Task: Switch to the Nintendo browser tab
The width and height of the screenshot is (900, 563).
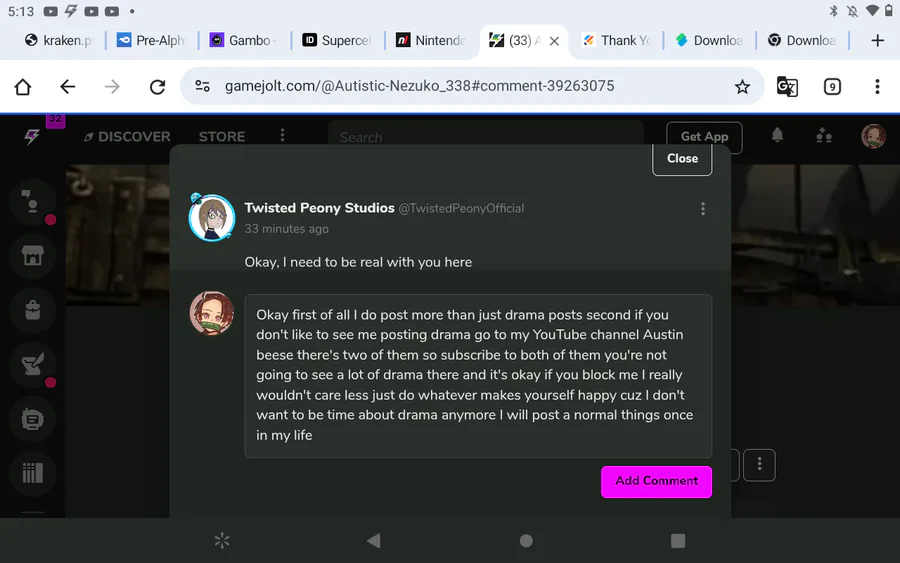Action: pyautogui.click(x=431, y=40)
